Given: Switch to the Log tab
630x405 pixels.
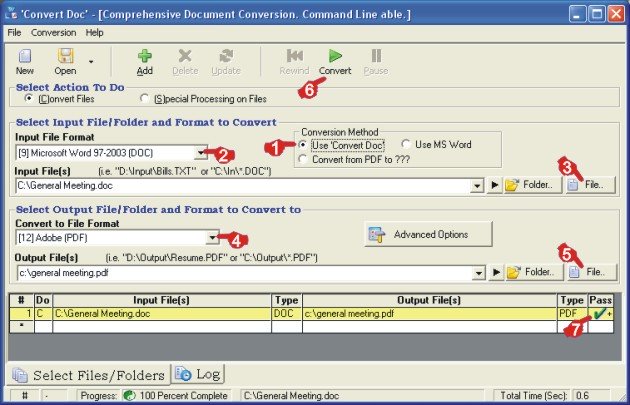Looking at the screenshot, I should (198, 374).
